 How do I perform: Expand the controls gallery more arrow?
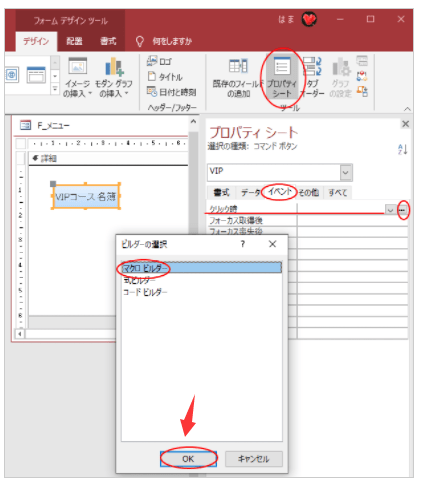pos(55,89)
